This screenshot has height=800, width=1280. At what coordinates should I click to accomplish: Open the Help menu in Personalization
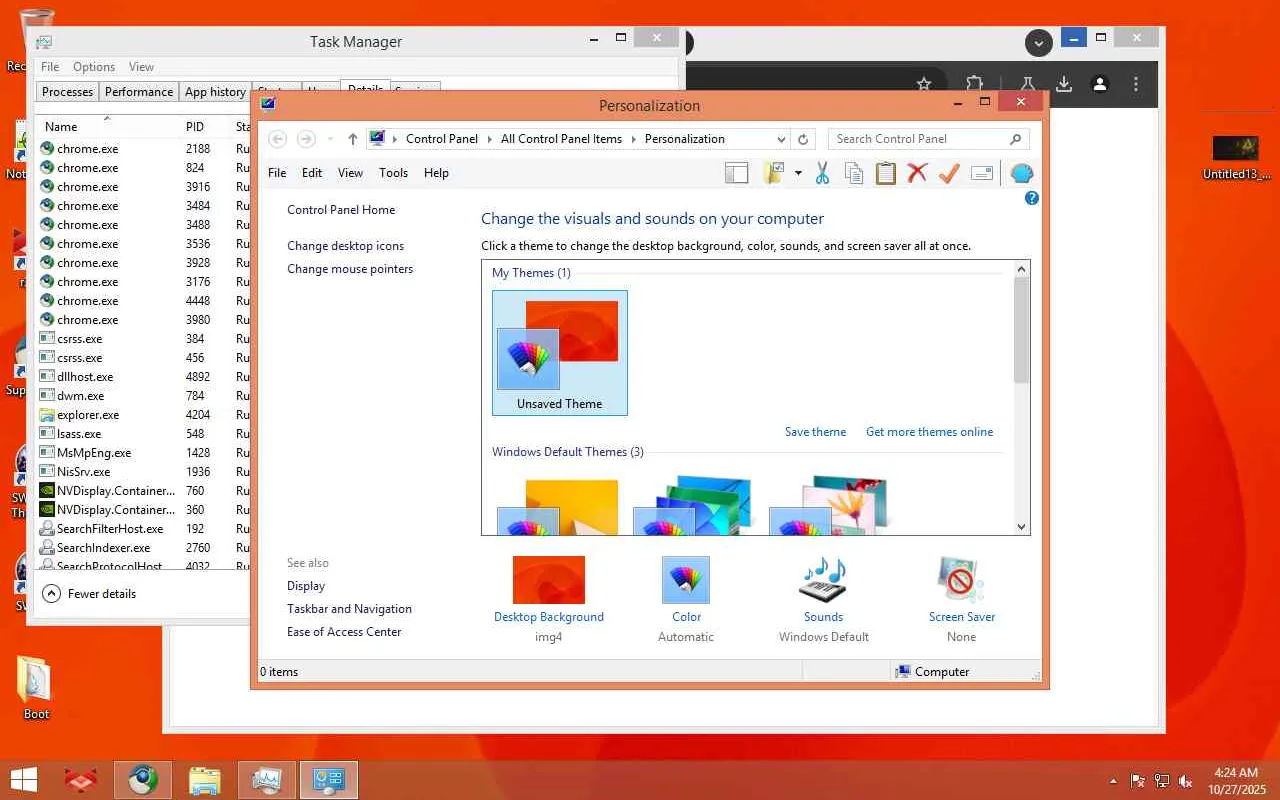click(x=436, y=173)
